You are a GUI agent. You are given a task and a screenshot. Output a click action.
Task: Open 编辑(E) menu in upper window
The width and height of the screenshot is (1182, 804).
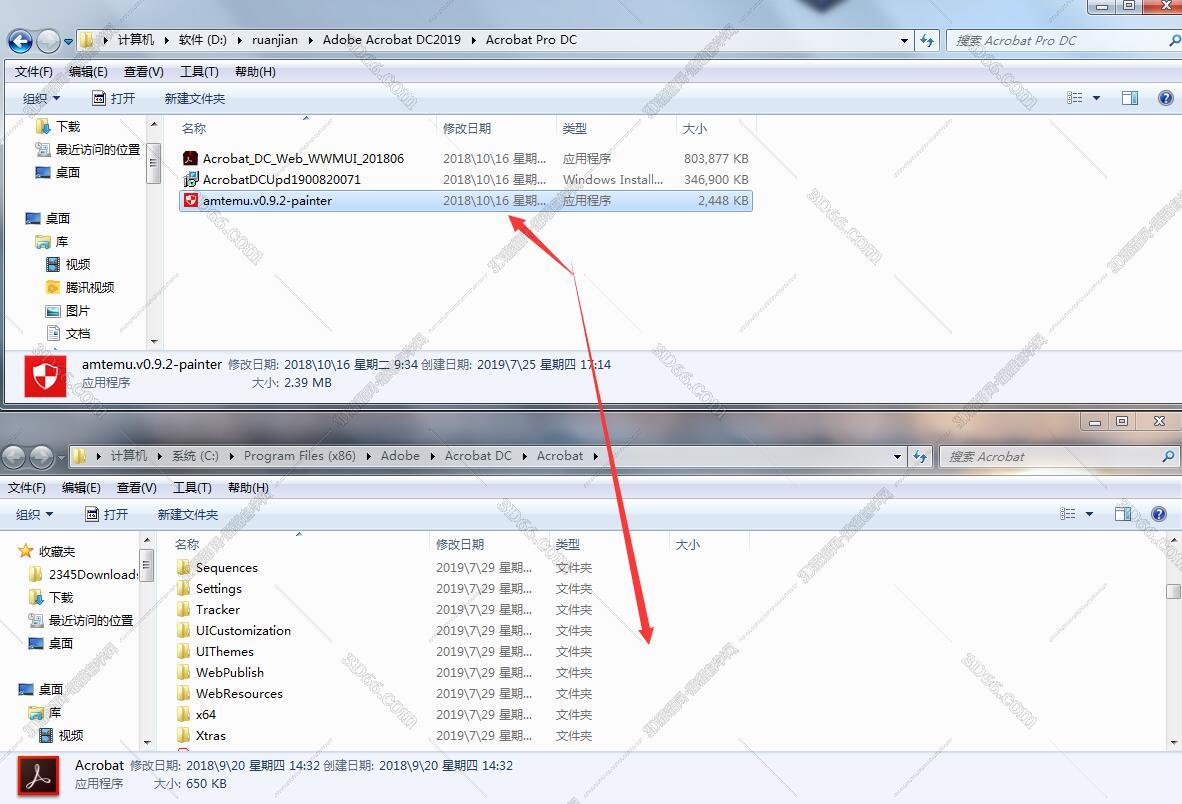87,72
